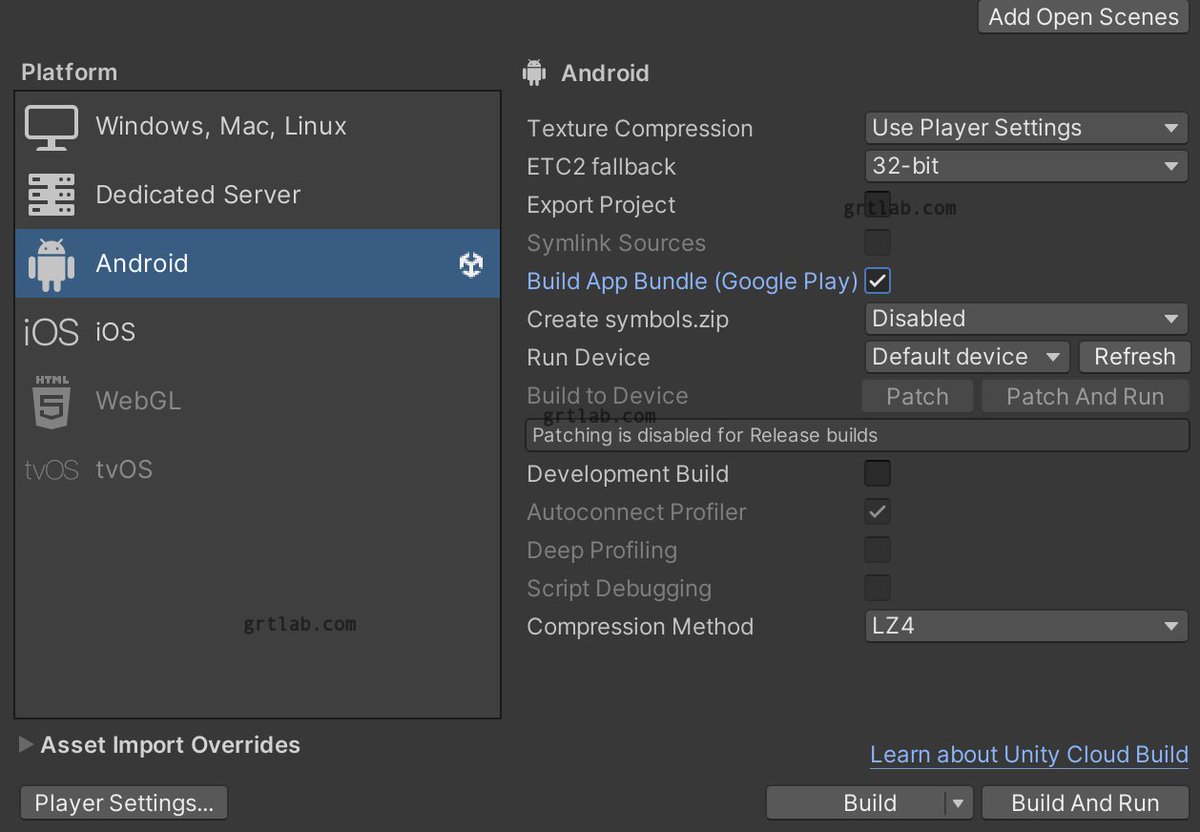Open the Texture Compression dropdown
Screen dimensions: 1200x832
(x=1026, y=128)
